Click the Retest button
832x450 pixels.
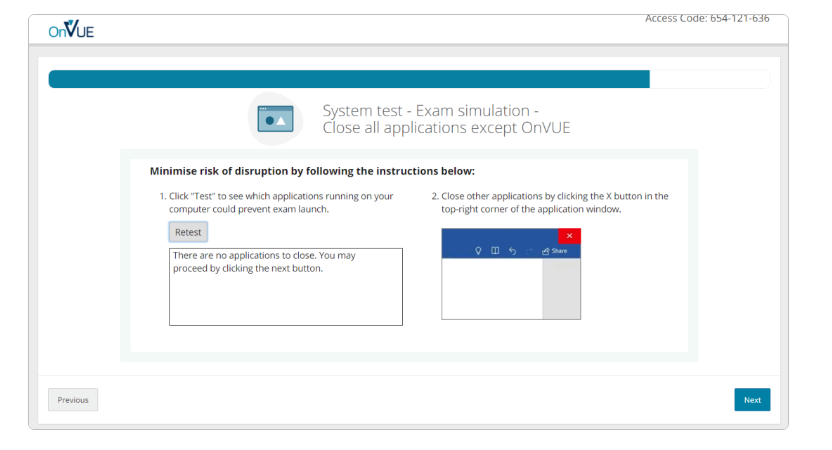click(x=188, y=232)
